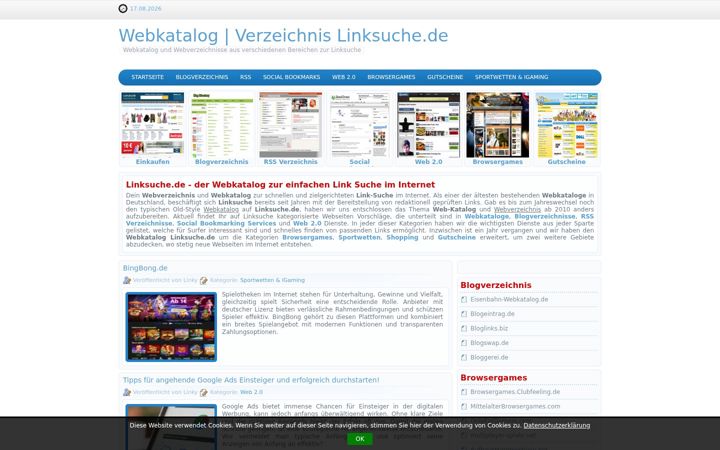This screenshot has width=720, height=450.
Task: Open the Browsergames sidebar heading
Action: tap(494, 378)
